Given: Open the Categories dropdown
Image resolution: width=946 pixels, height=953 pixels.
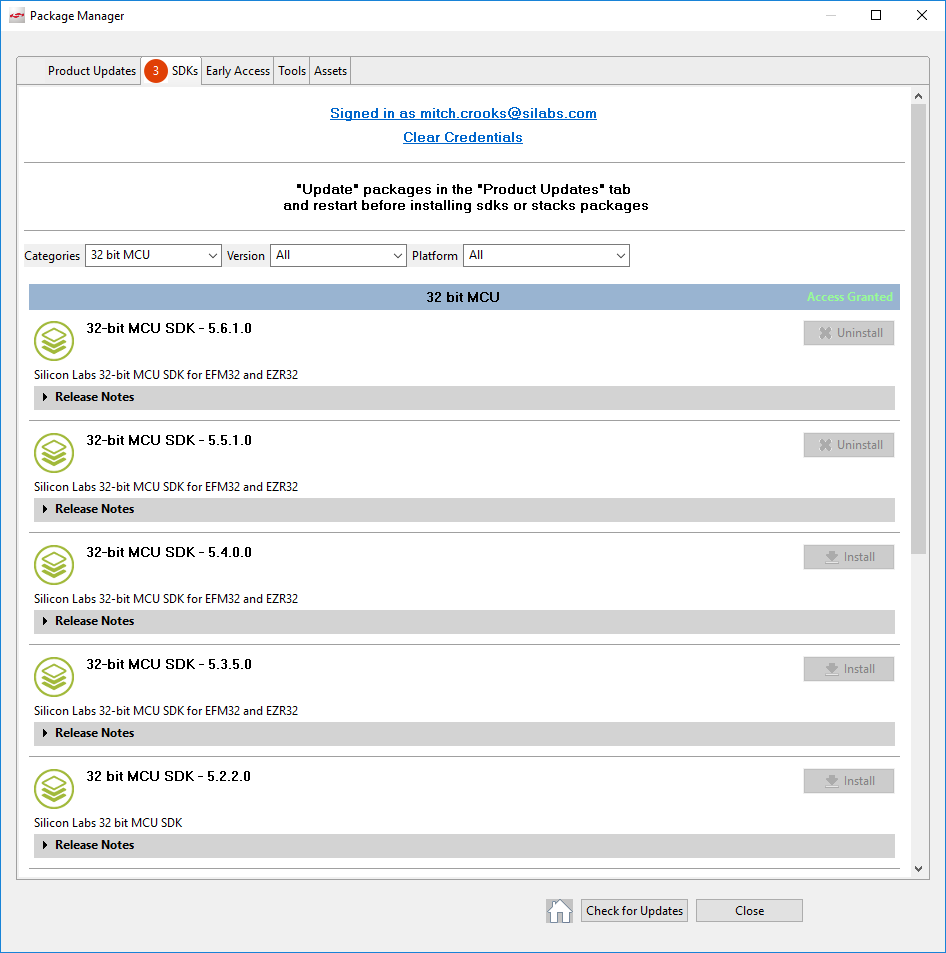Looking at the screenshot, I should coord(153,255).
